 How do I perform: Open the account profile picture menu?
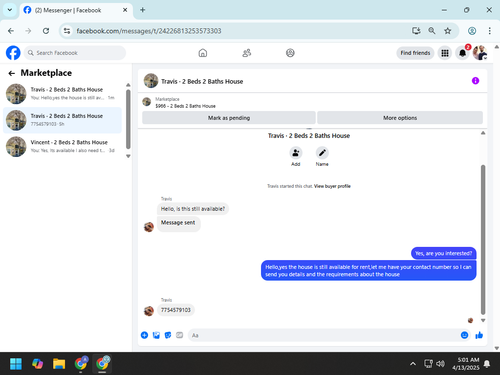[x=480, y=53]
